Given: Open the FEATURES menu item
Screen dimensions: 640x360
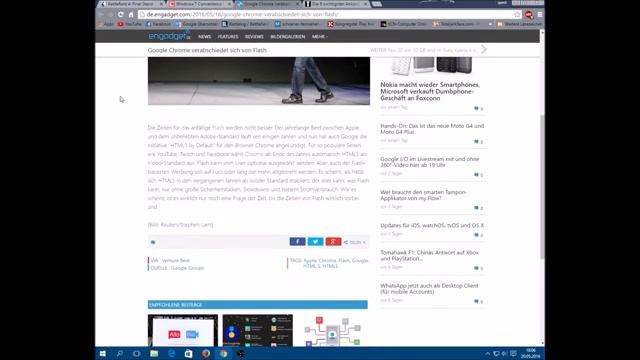Looking at the screenshot, I should point(228,37).
